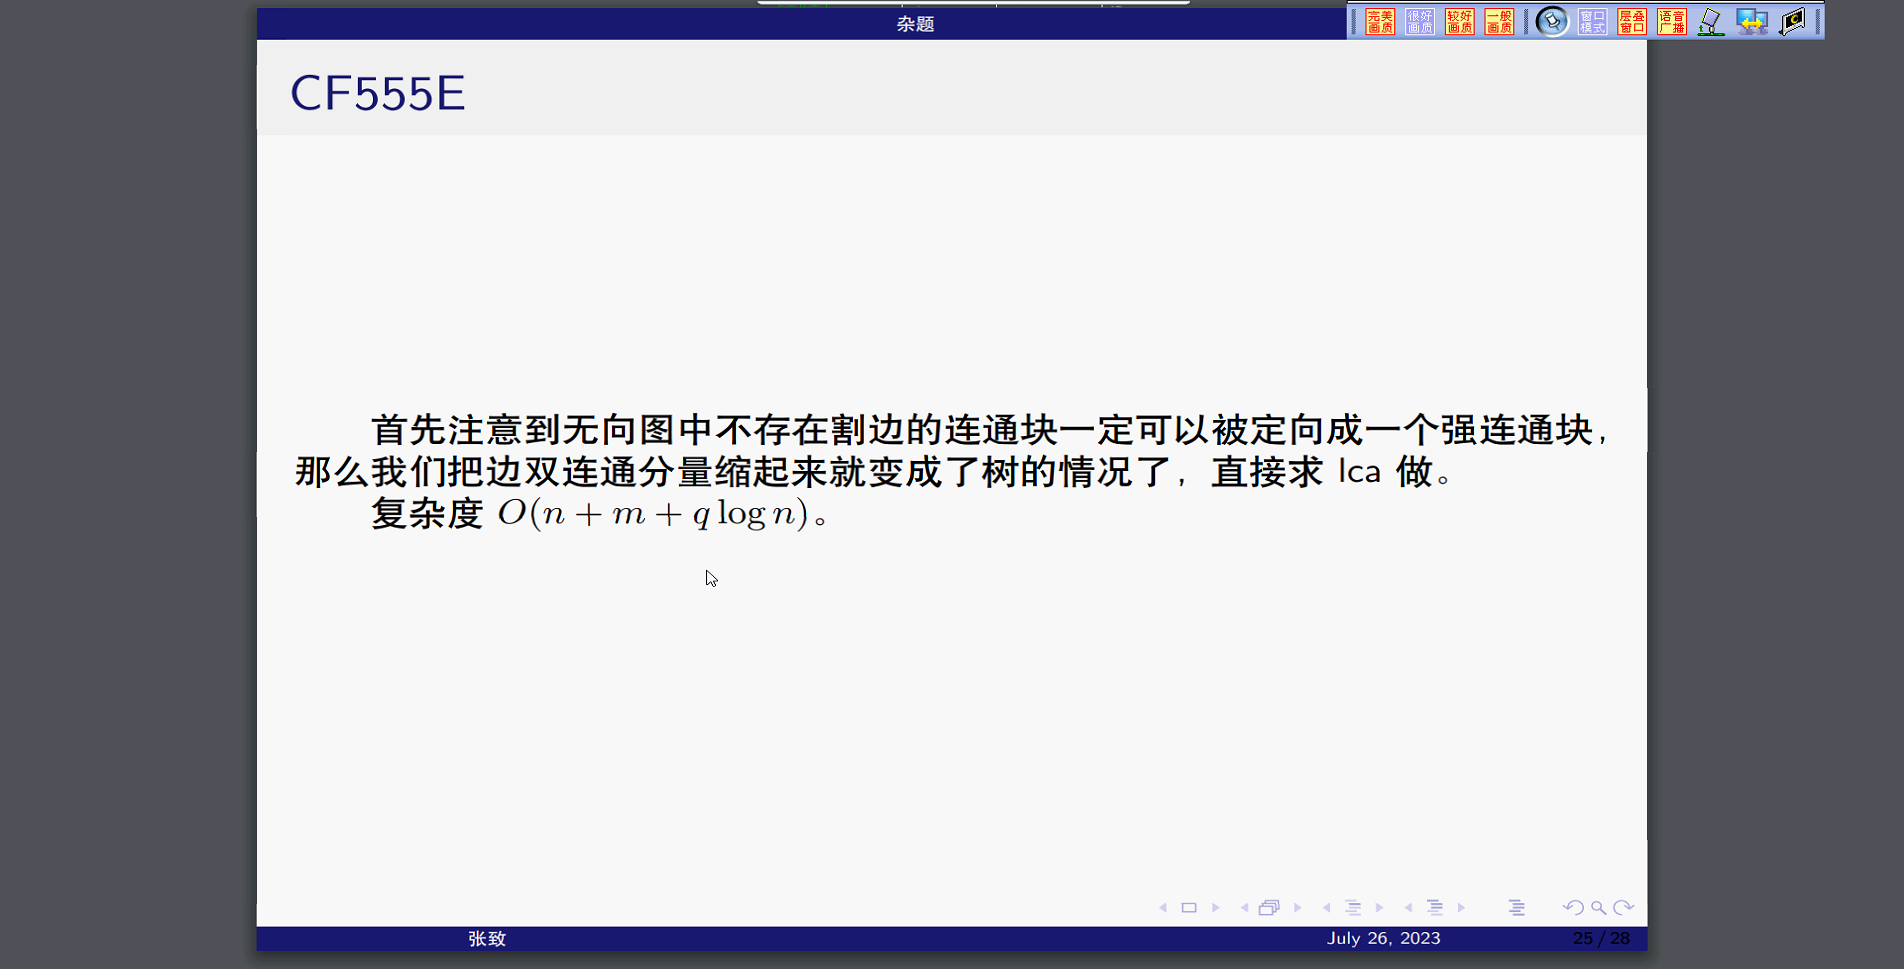Open the annotation pen tool in the toolbar
The image size is (1904, 969).
[x=1711, y=21]
